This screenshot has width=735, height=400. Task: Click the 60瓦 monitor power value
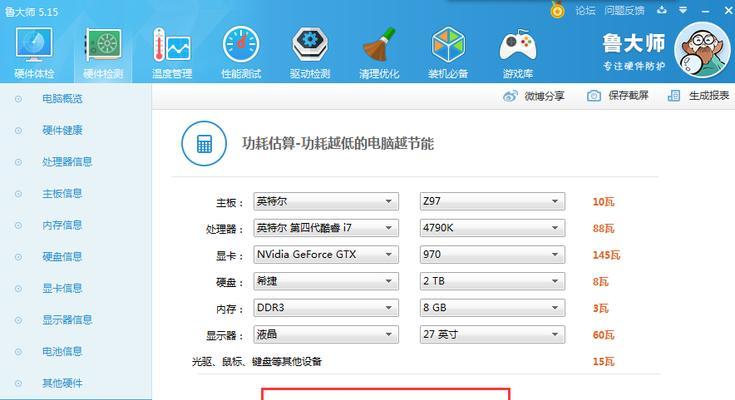point(603,335)
